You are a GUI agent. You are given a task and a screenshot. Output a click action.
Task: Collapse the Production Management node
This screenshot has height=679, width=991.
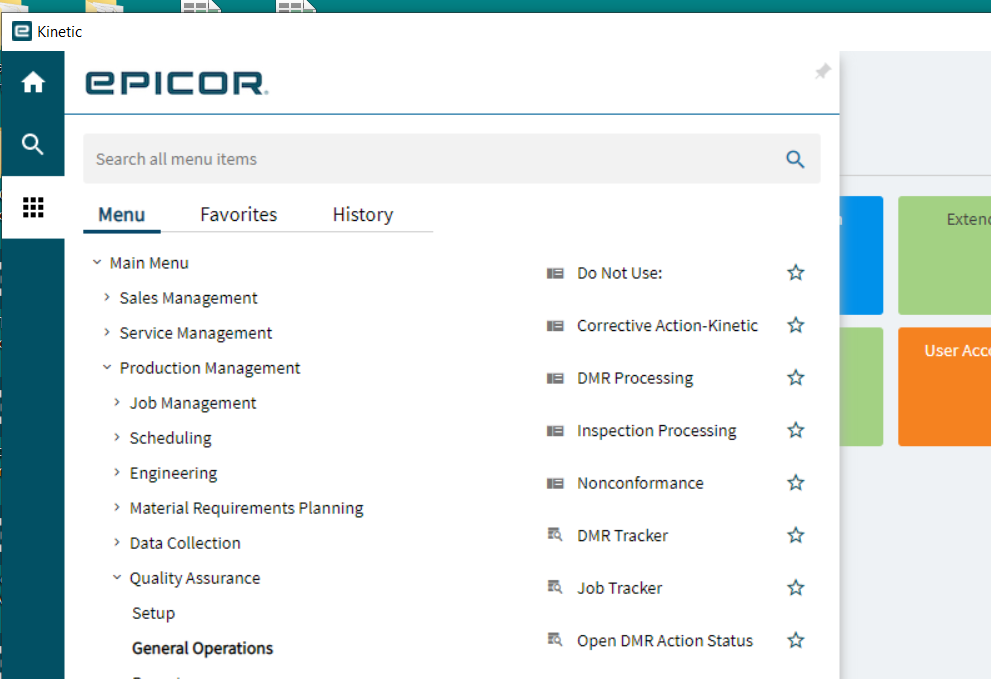click(x=107, y=367)
